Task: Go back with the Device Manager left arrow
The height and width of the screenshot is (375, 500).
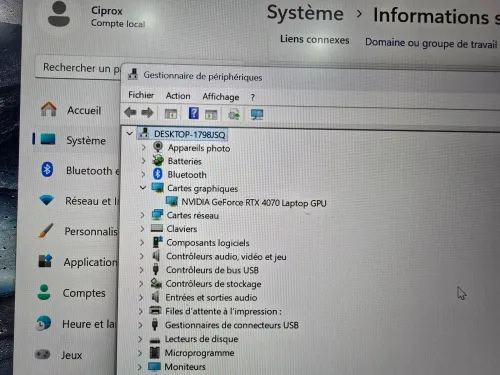Action: coord(130,112)
